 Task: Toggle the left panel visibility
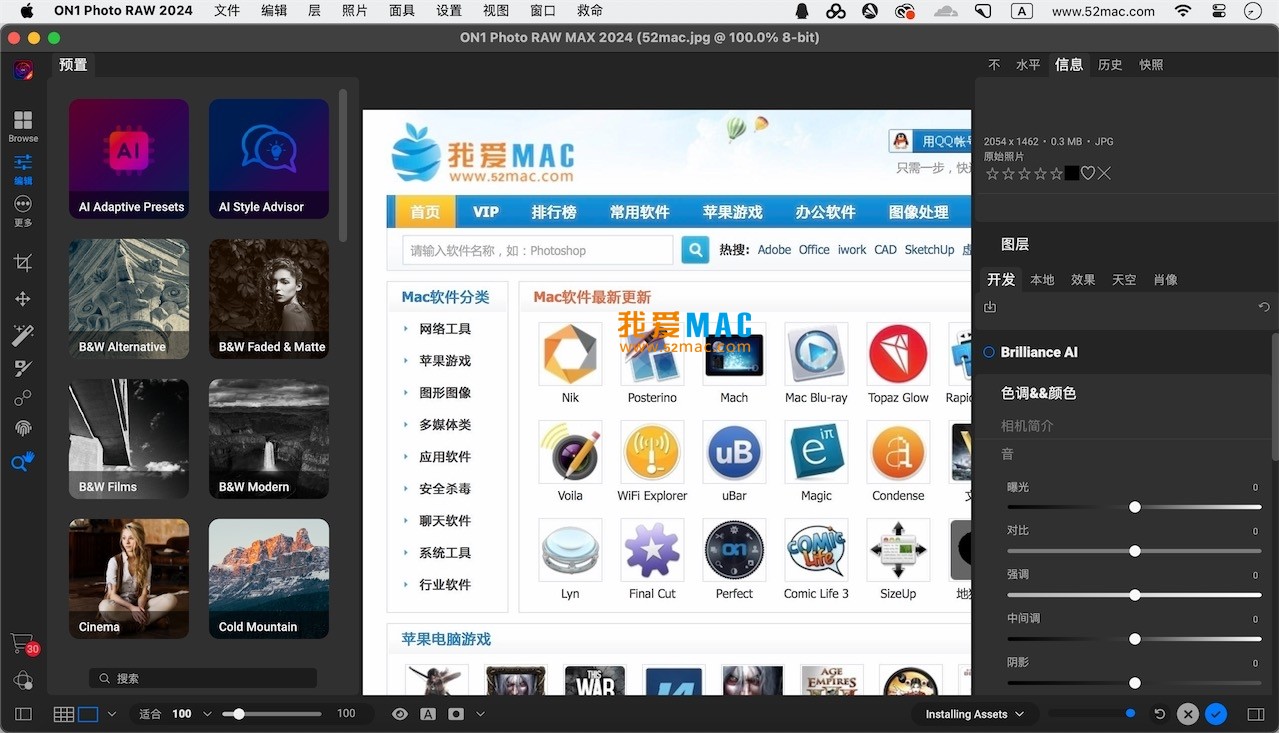[x=23, y=714]
